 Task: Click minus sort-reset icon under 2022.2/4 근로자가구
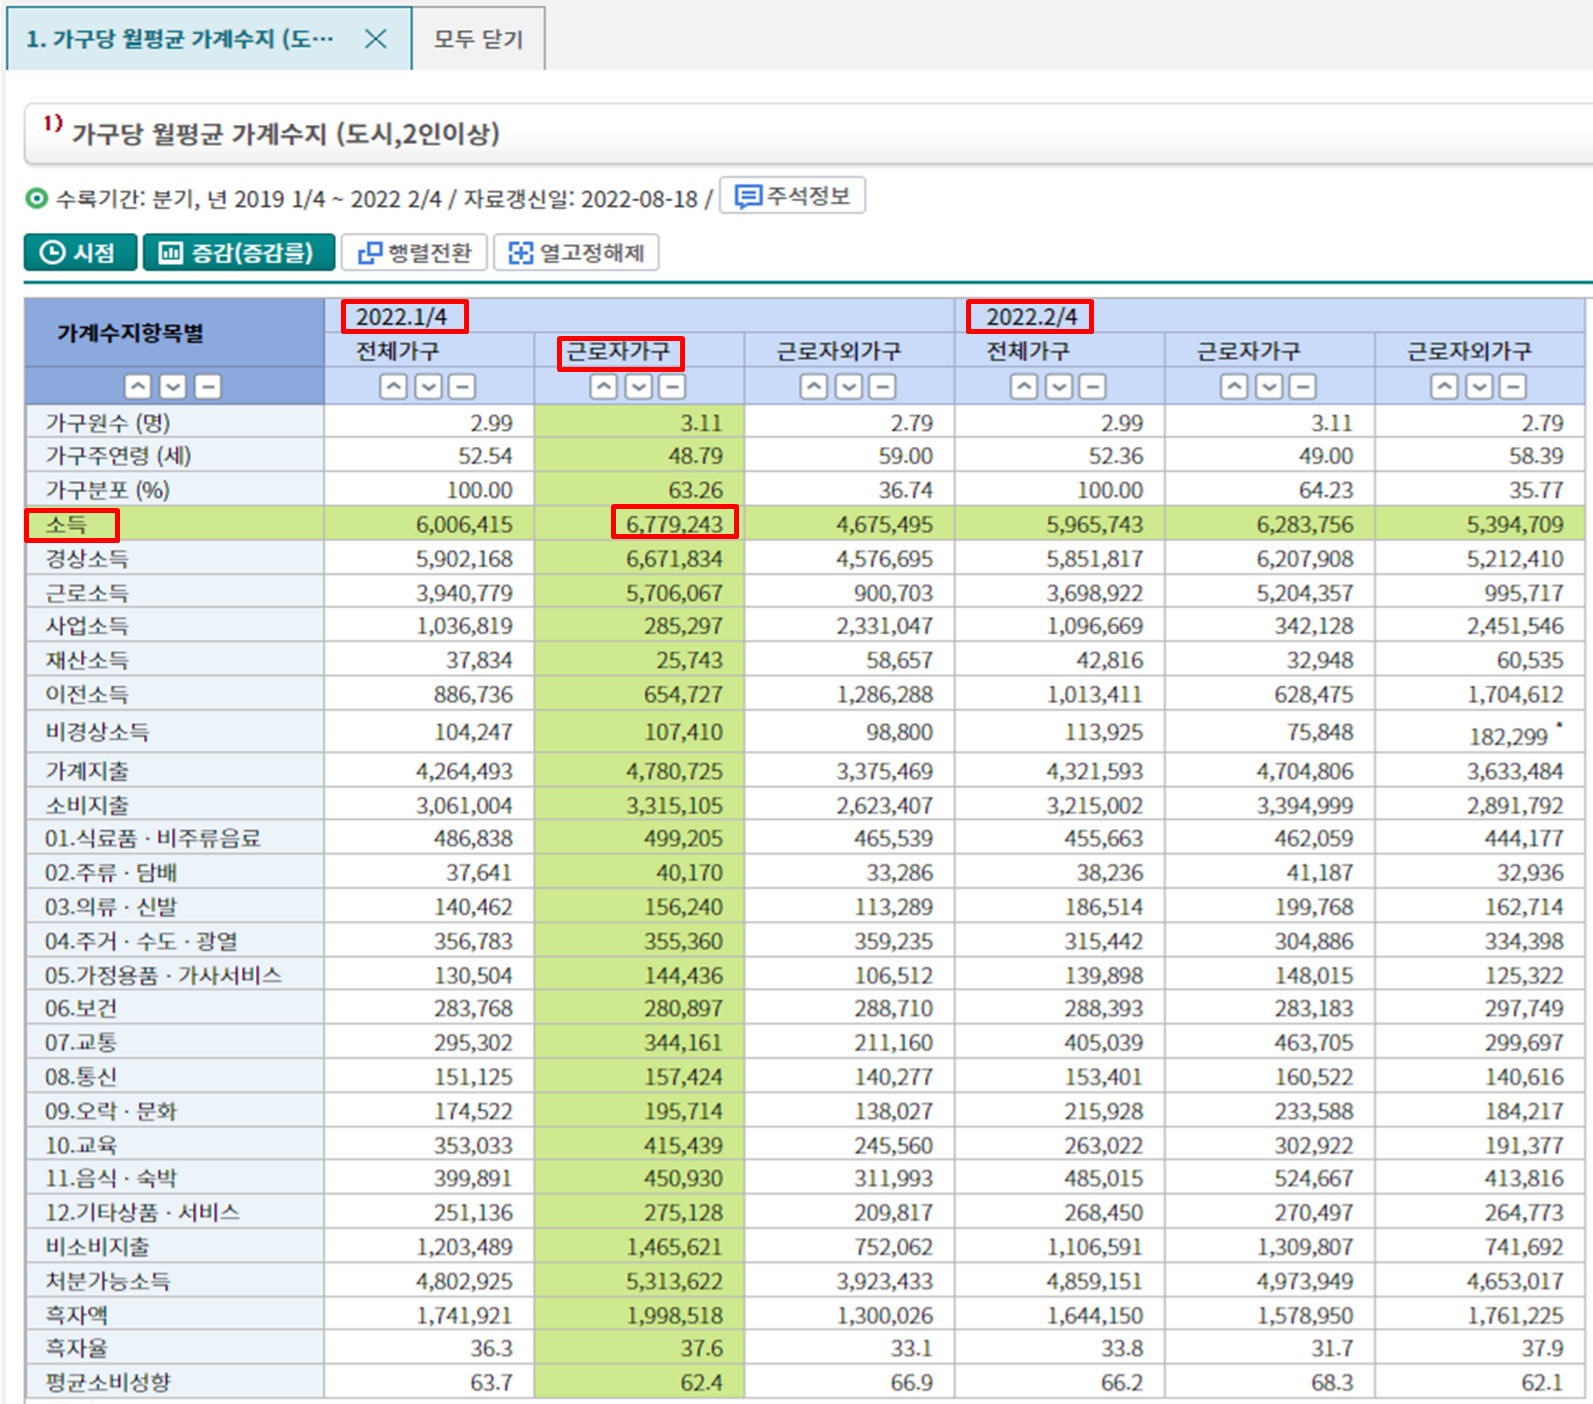(1303, 386)
